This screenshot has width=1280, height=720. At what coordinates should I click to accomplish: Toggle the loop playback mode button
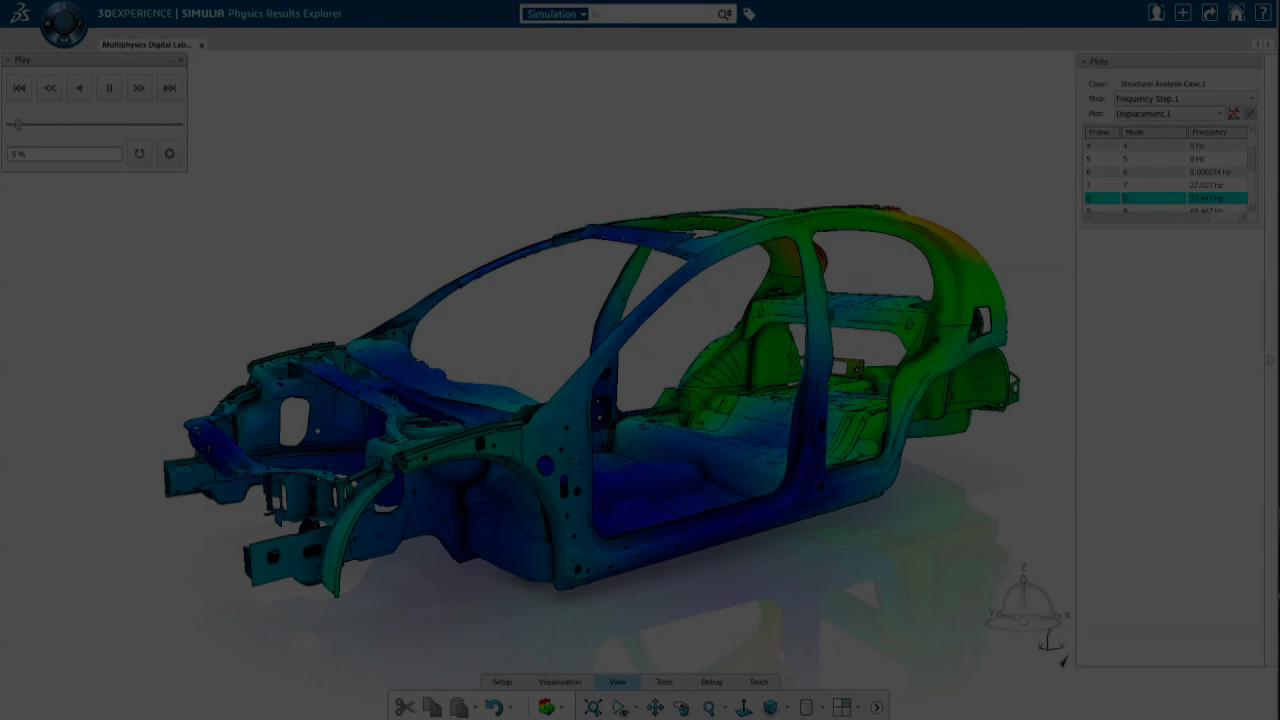139,154
